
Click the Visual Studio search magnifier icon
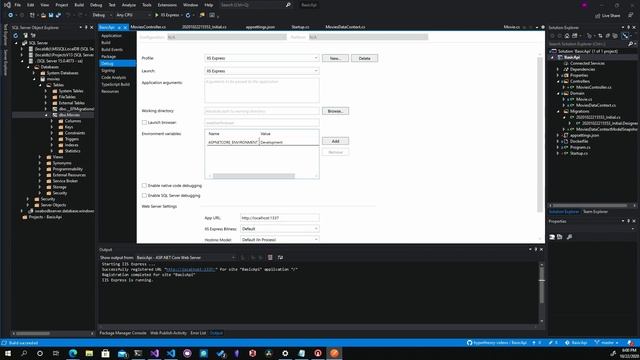click(x=288, y=5)
